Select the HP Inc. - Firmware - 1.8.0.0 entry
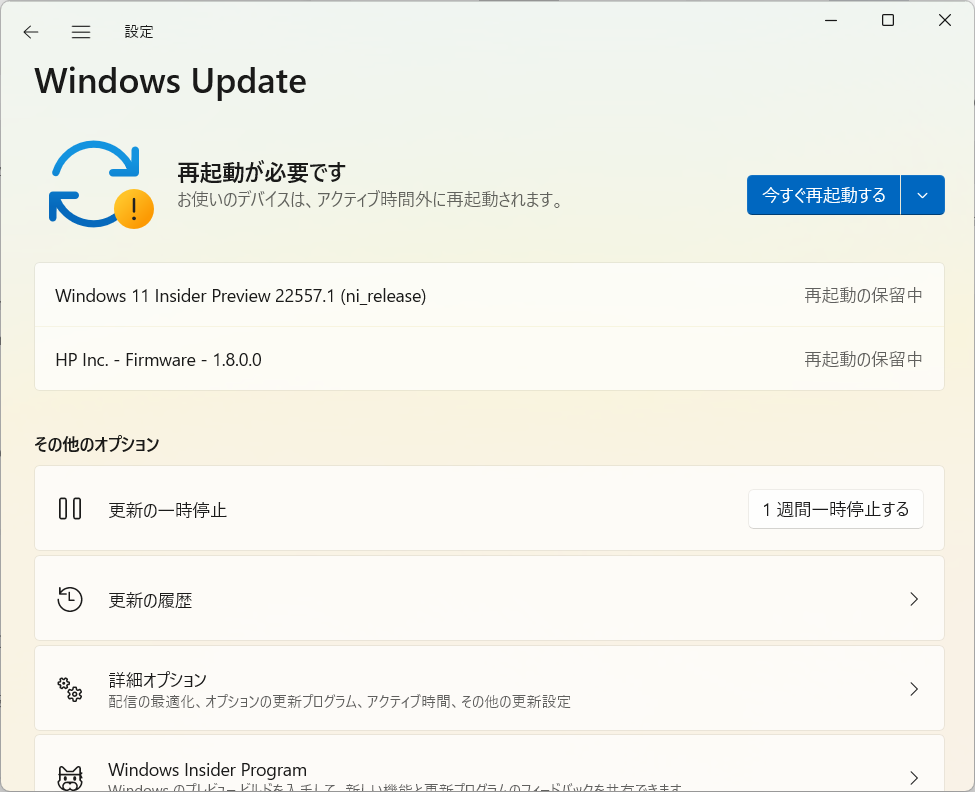Screen dimensions: 975x792 [x=489, y=359]
